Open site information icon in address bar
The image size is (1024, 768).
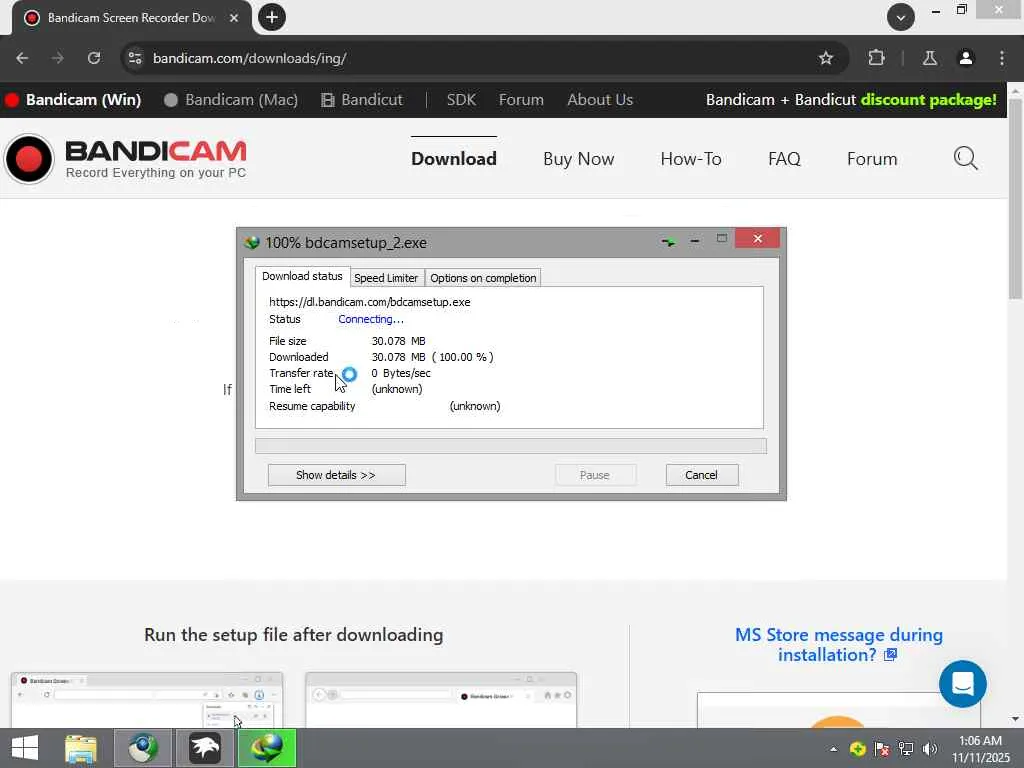[x=135, y=58]
